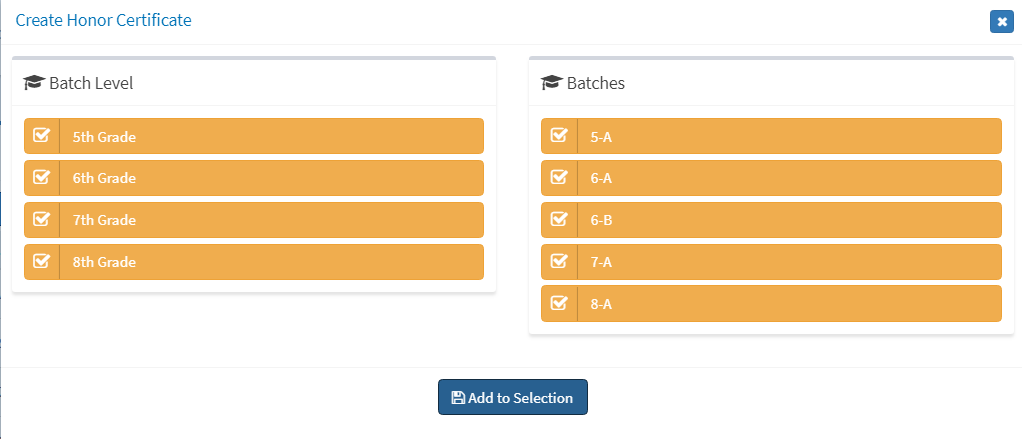
Task: Toggle the 7th Grade checkbox
Action: point(42,220)
